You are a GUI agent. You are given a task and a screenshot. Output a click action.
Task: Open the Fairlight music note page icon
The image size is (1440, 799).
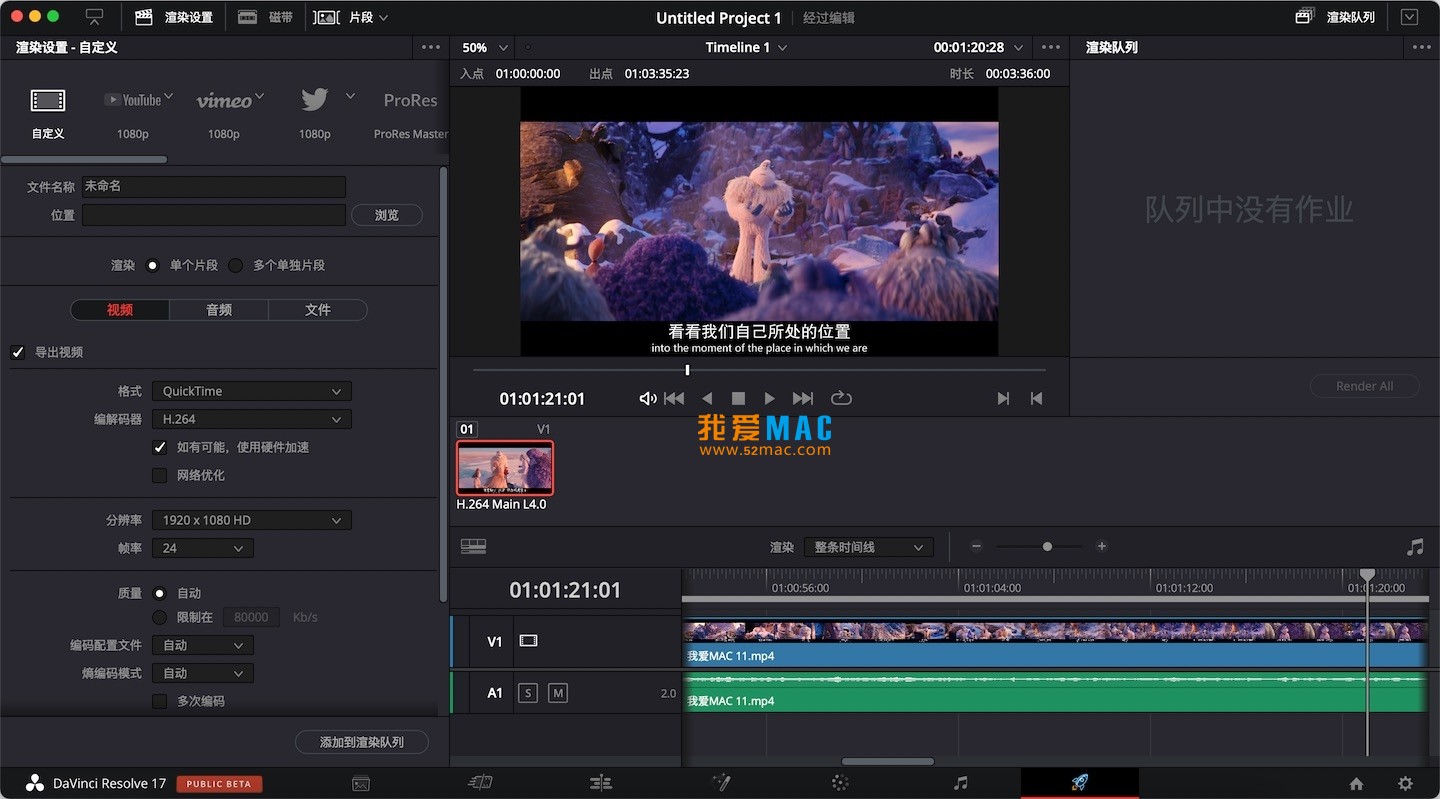(x=960, y=783)
